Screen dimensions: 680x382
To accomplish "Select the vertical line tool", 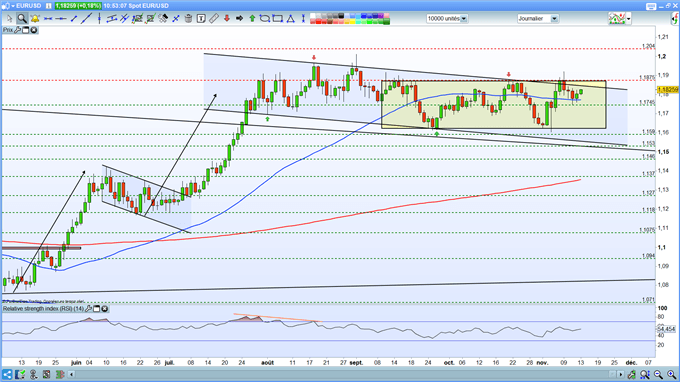I will click(x=99, y=18).
